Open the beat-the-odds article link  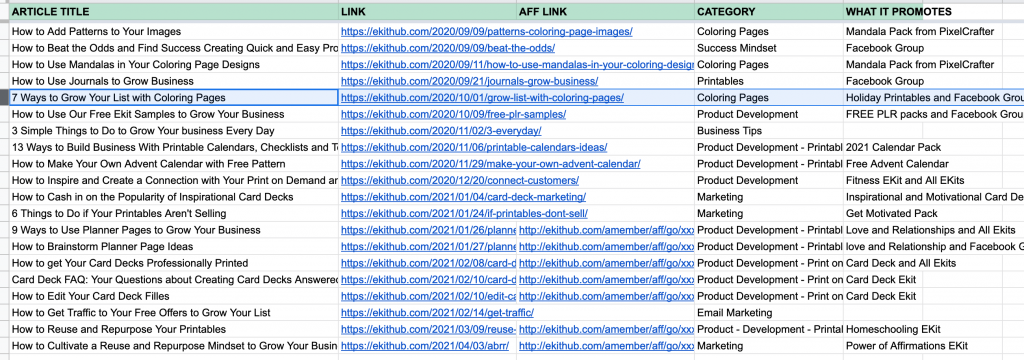tap(448, 48)
